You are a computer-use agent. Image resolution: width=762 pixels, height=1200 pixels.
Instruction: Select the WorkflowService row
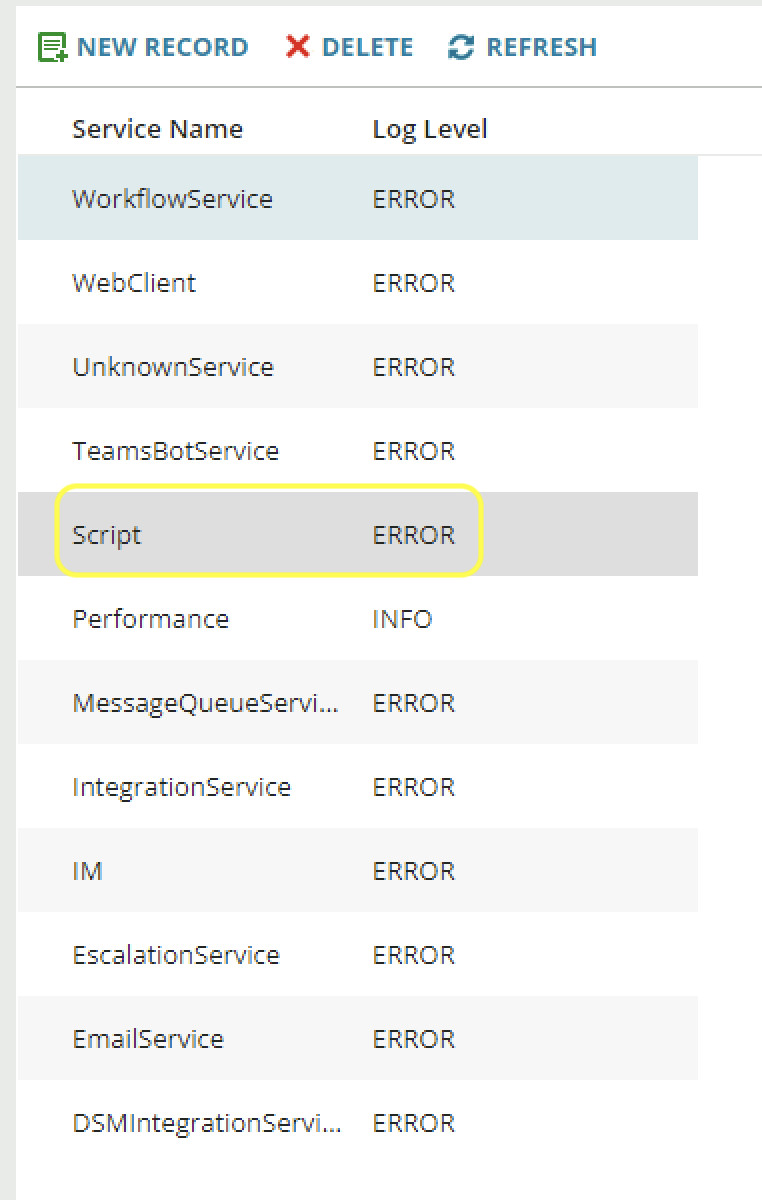tap(358, 198)
